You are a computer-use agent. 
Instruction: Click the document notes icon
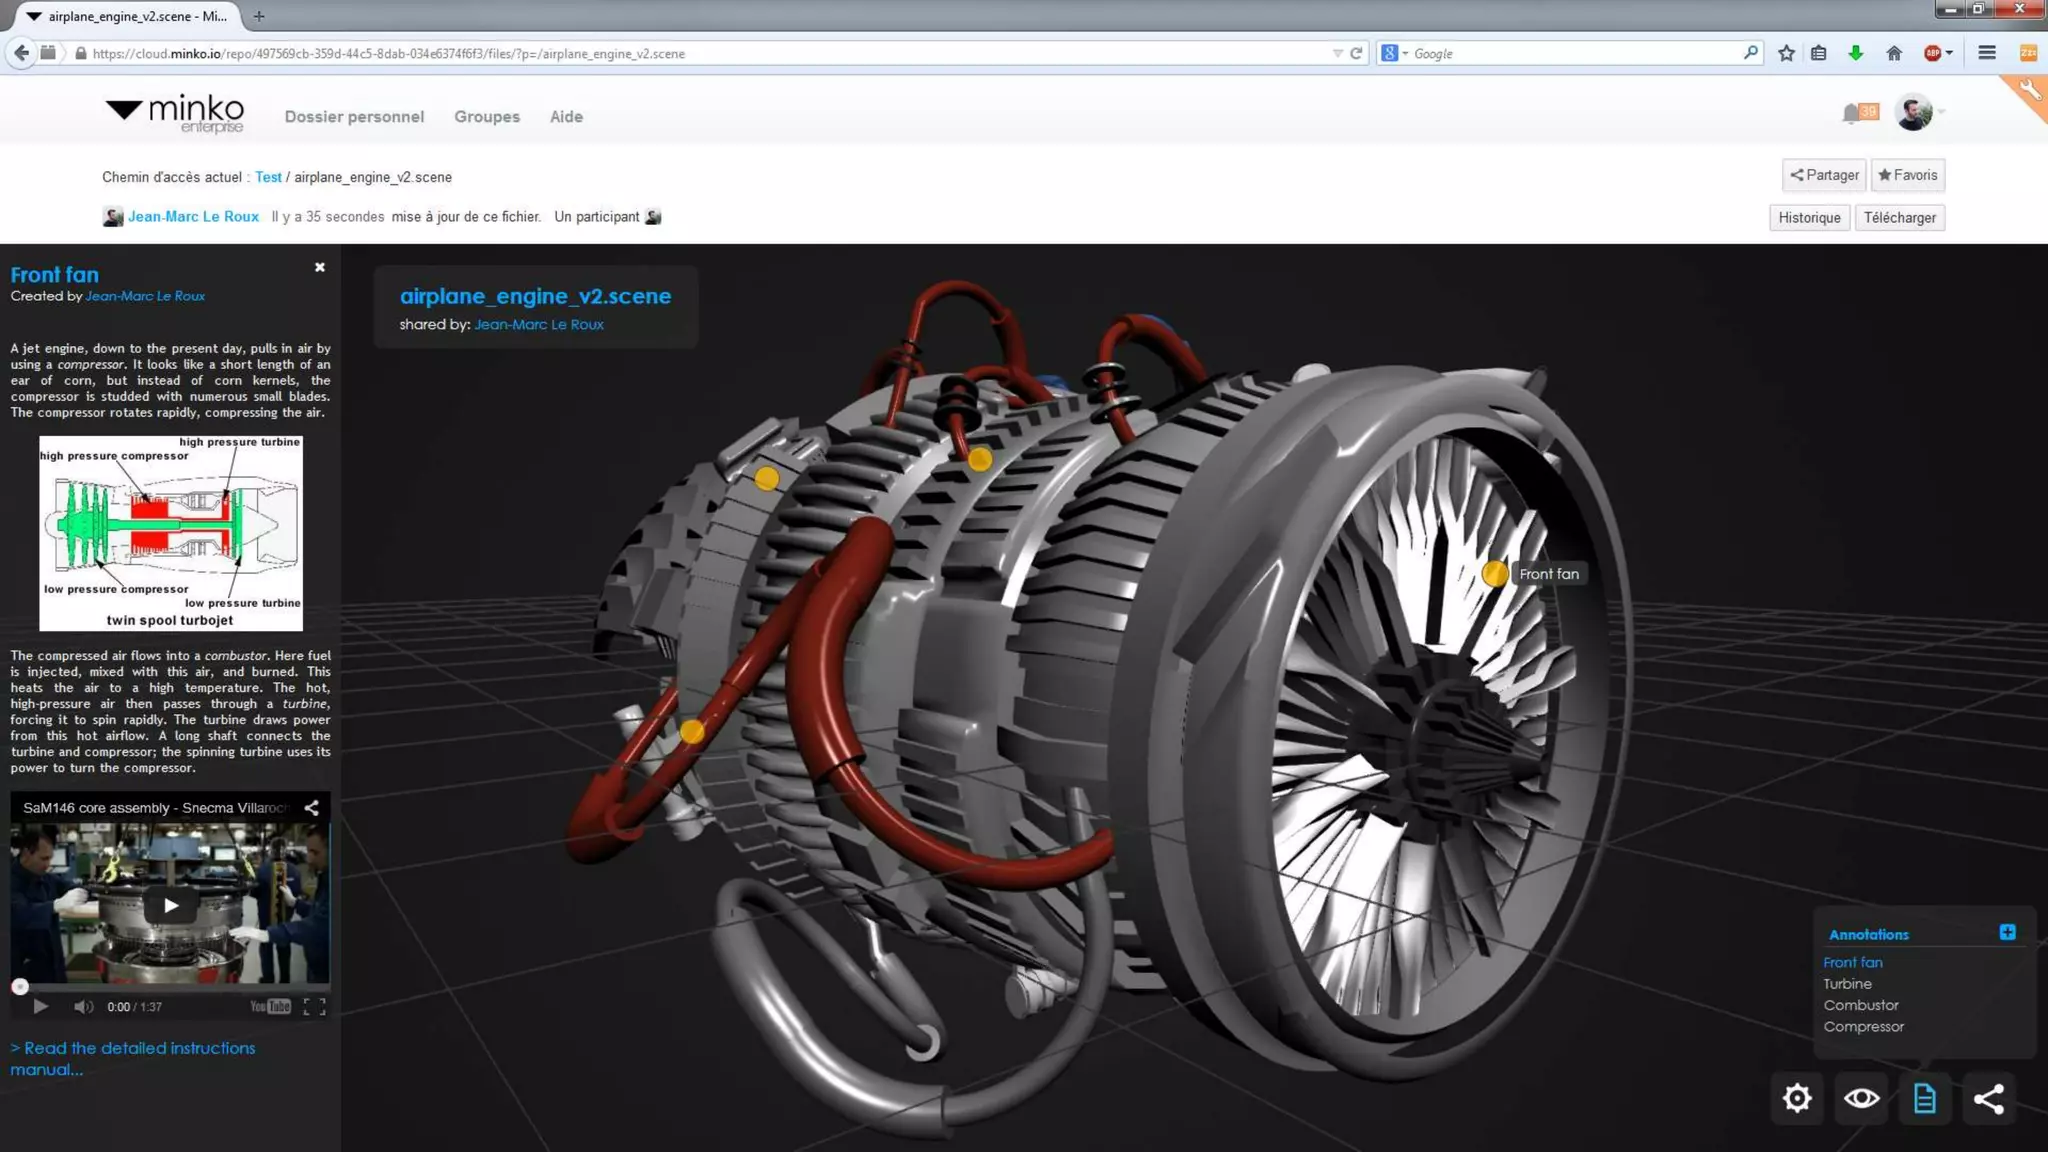click(x=1924, y=1098)
